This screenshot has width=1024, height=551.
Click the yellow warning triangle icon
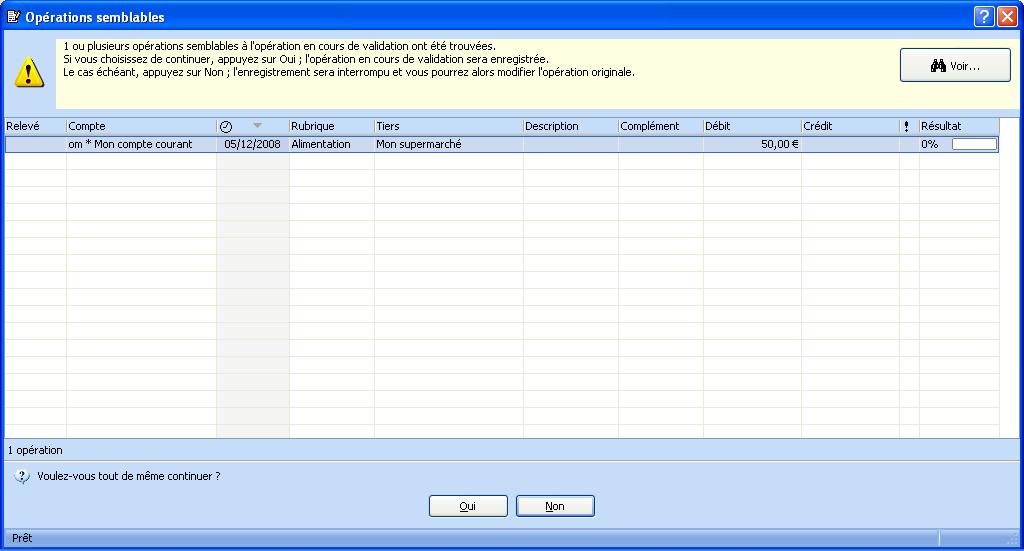[x=29, y=72]
